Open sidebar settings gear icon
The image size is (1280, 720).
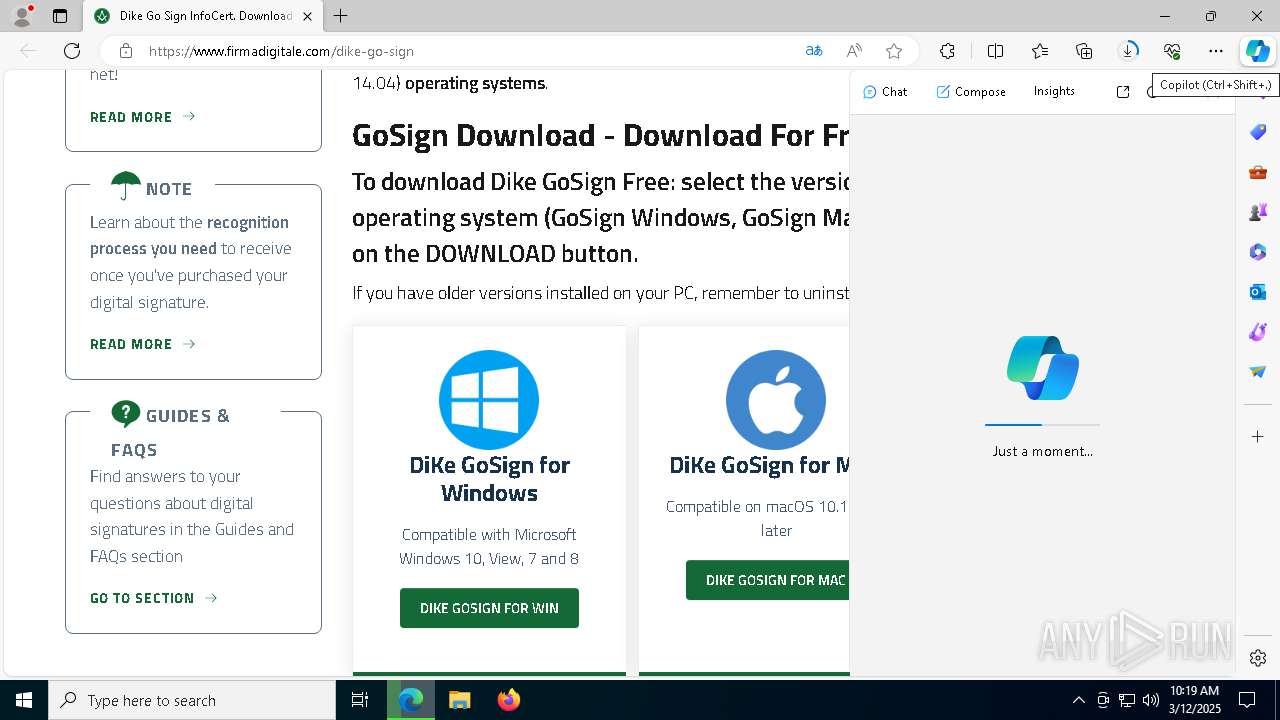1258,658
